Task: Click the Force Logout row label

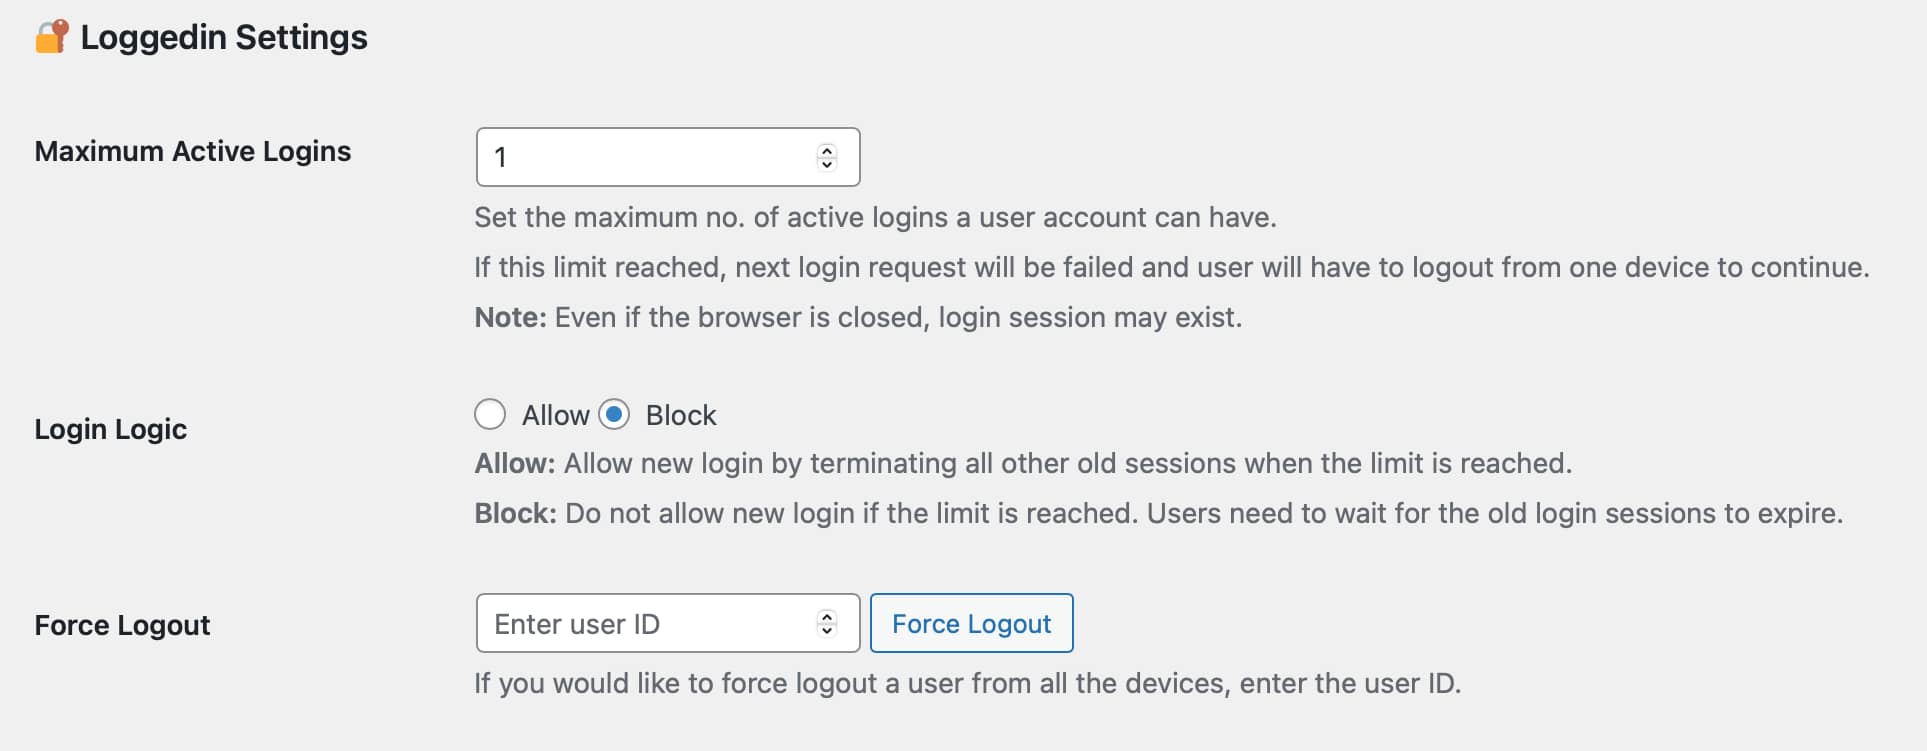Action: click(x=122, y=625)
